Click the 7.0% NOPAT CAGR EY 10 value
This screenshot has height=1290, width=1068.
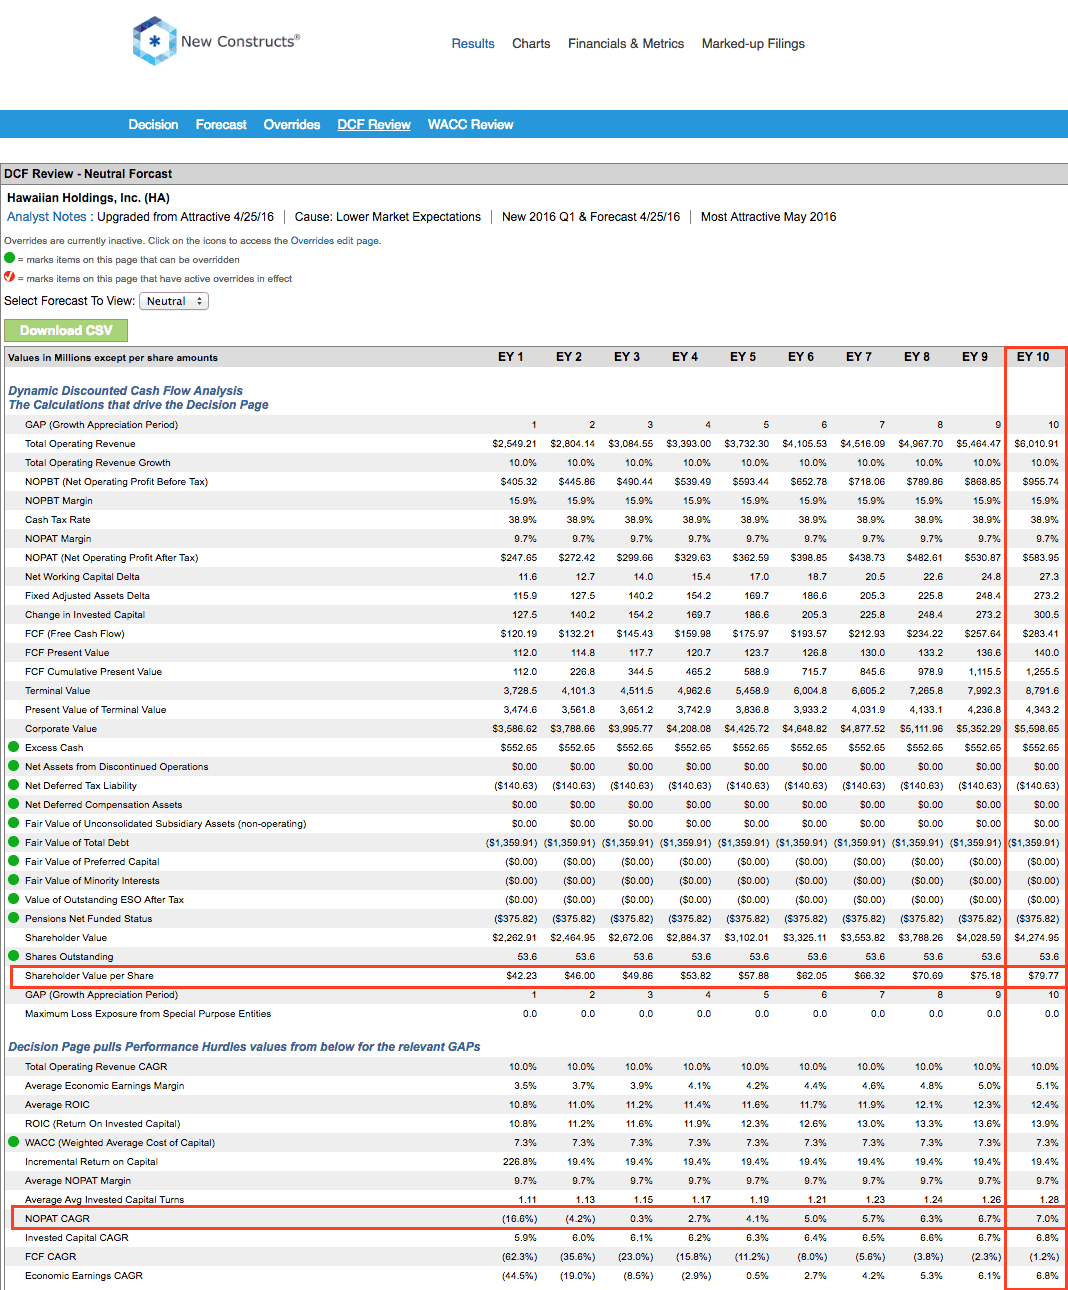click(x=1047, y=1218)
